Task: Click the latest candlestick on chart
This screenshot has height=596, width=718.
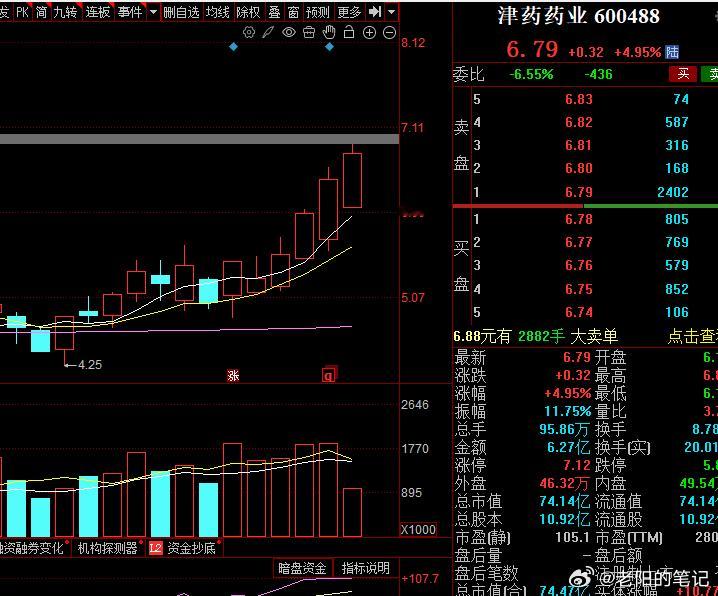Action: click(353, 180)
